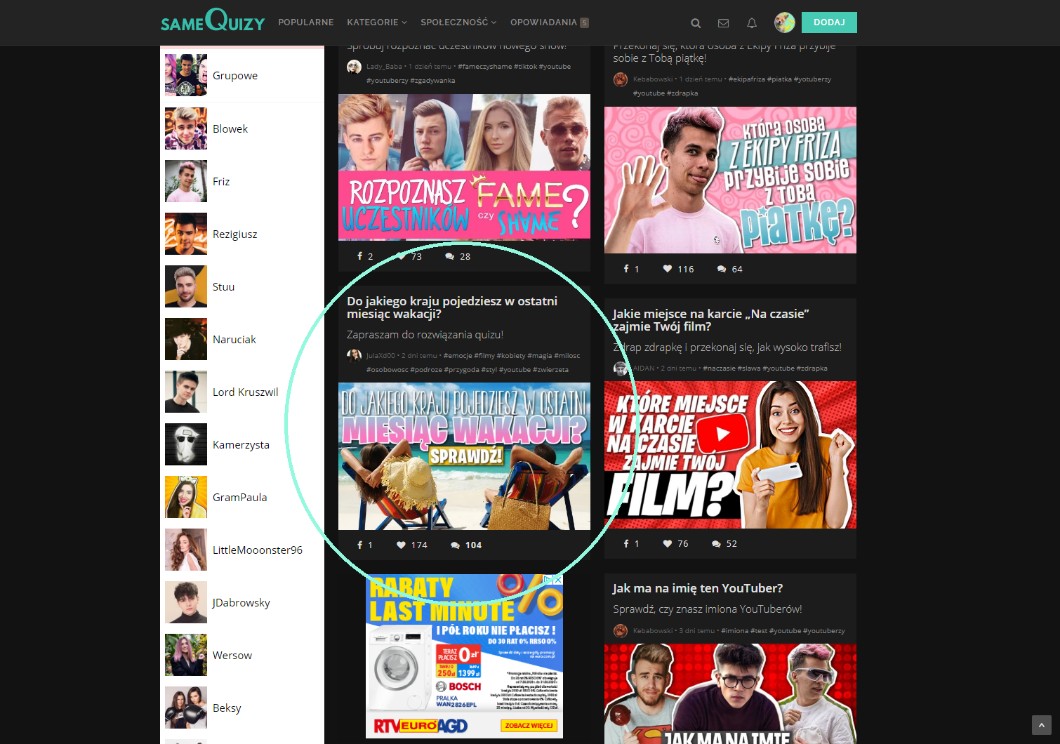Expand the Kategorie dropdown menu
This screenshot has height=744, width=1060.
pos(376,22)
